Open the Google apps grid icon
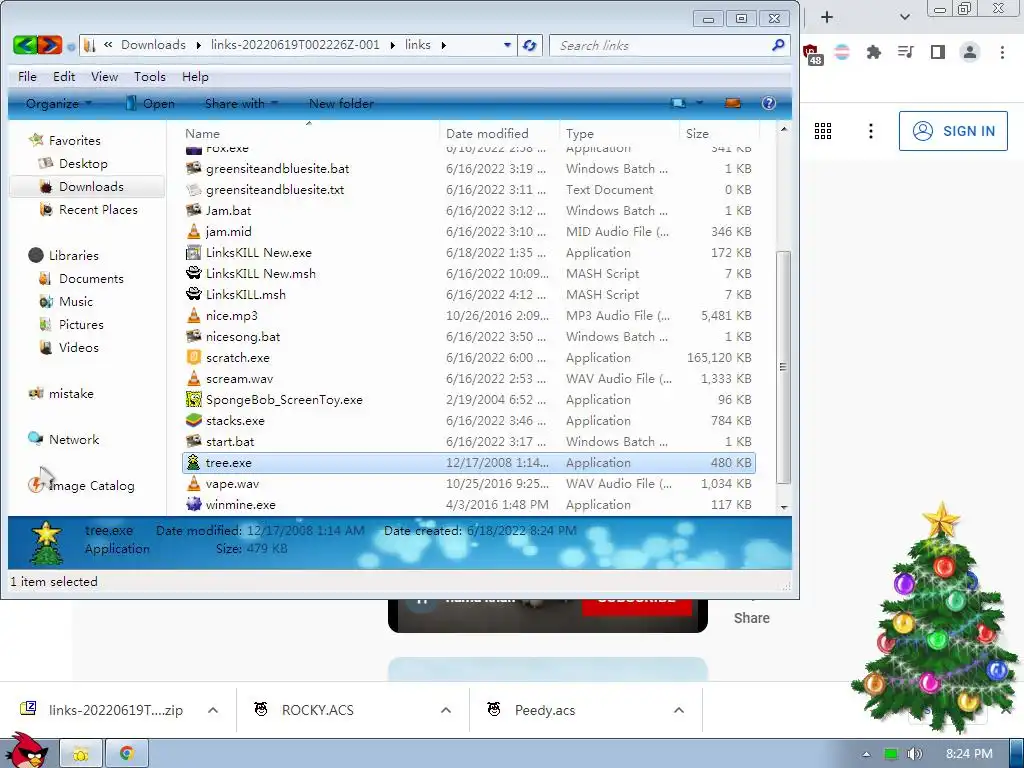Screen dimensions: 1024x768 point(823,131)
